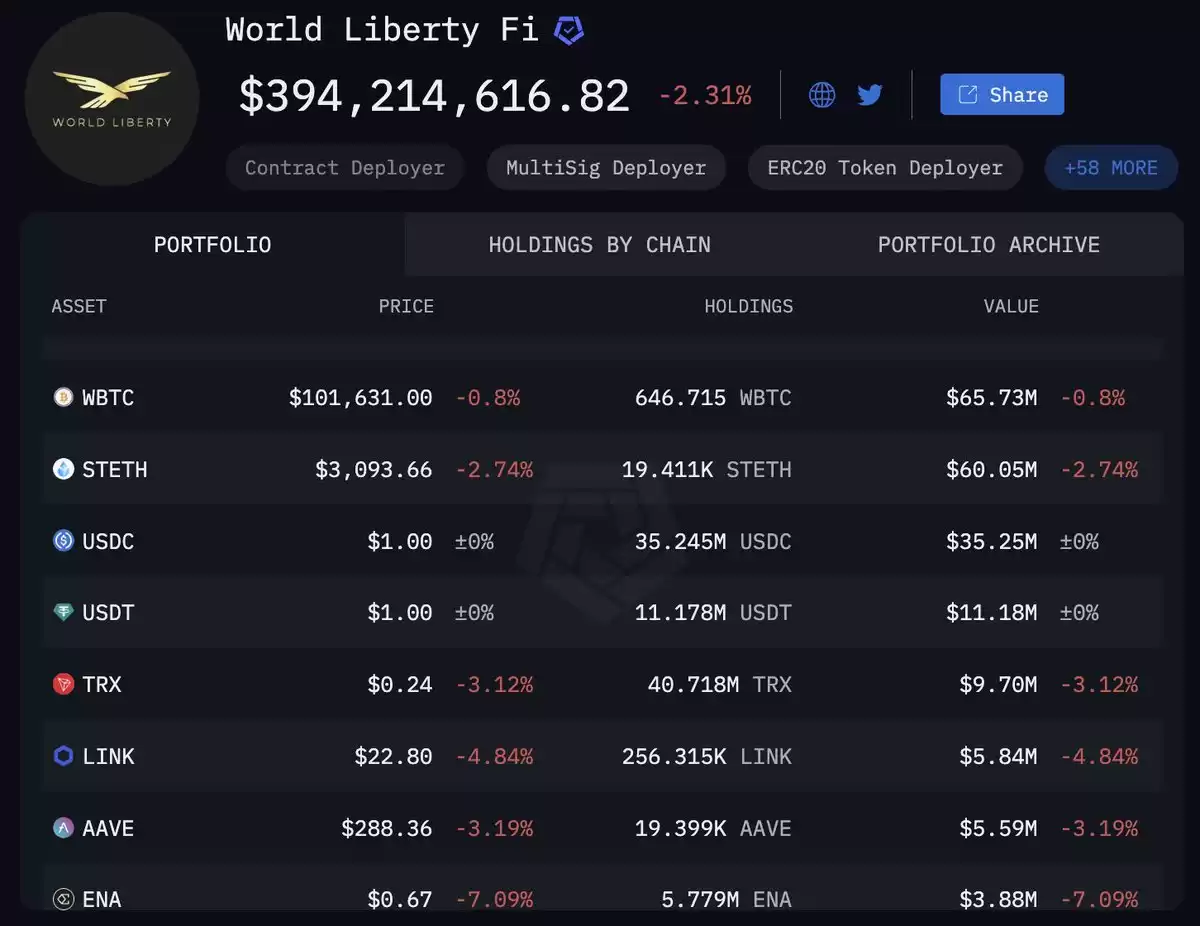Switch to the HOLDINGS BY CHAIN tab
This screenshot has height=926, width=1200.
click(x=600, y=245)
